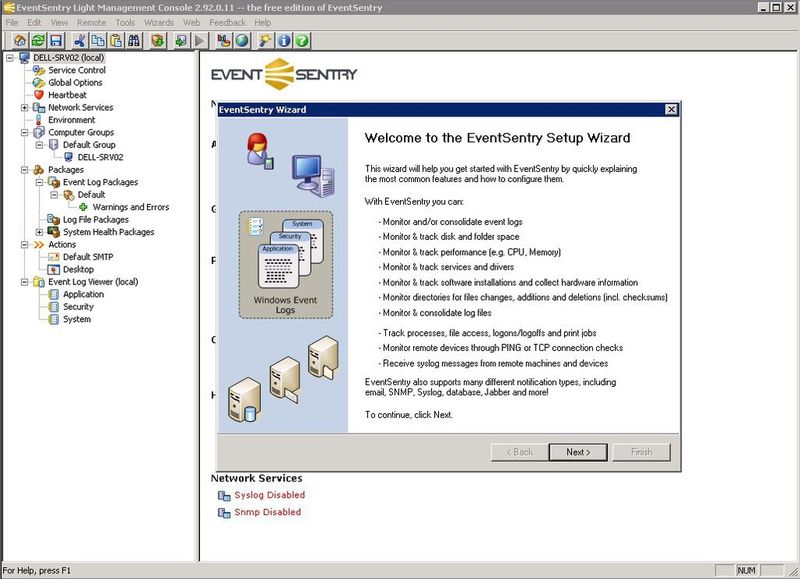The width and height of the screenshot is (800, 579).
Task: Collapse the Default package node
Action: tap(54, 195)
